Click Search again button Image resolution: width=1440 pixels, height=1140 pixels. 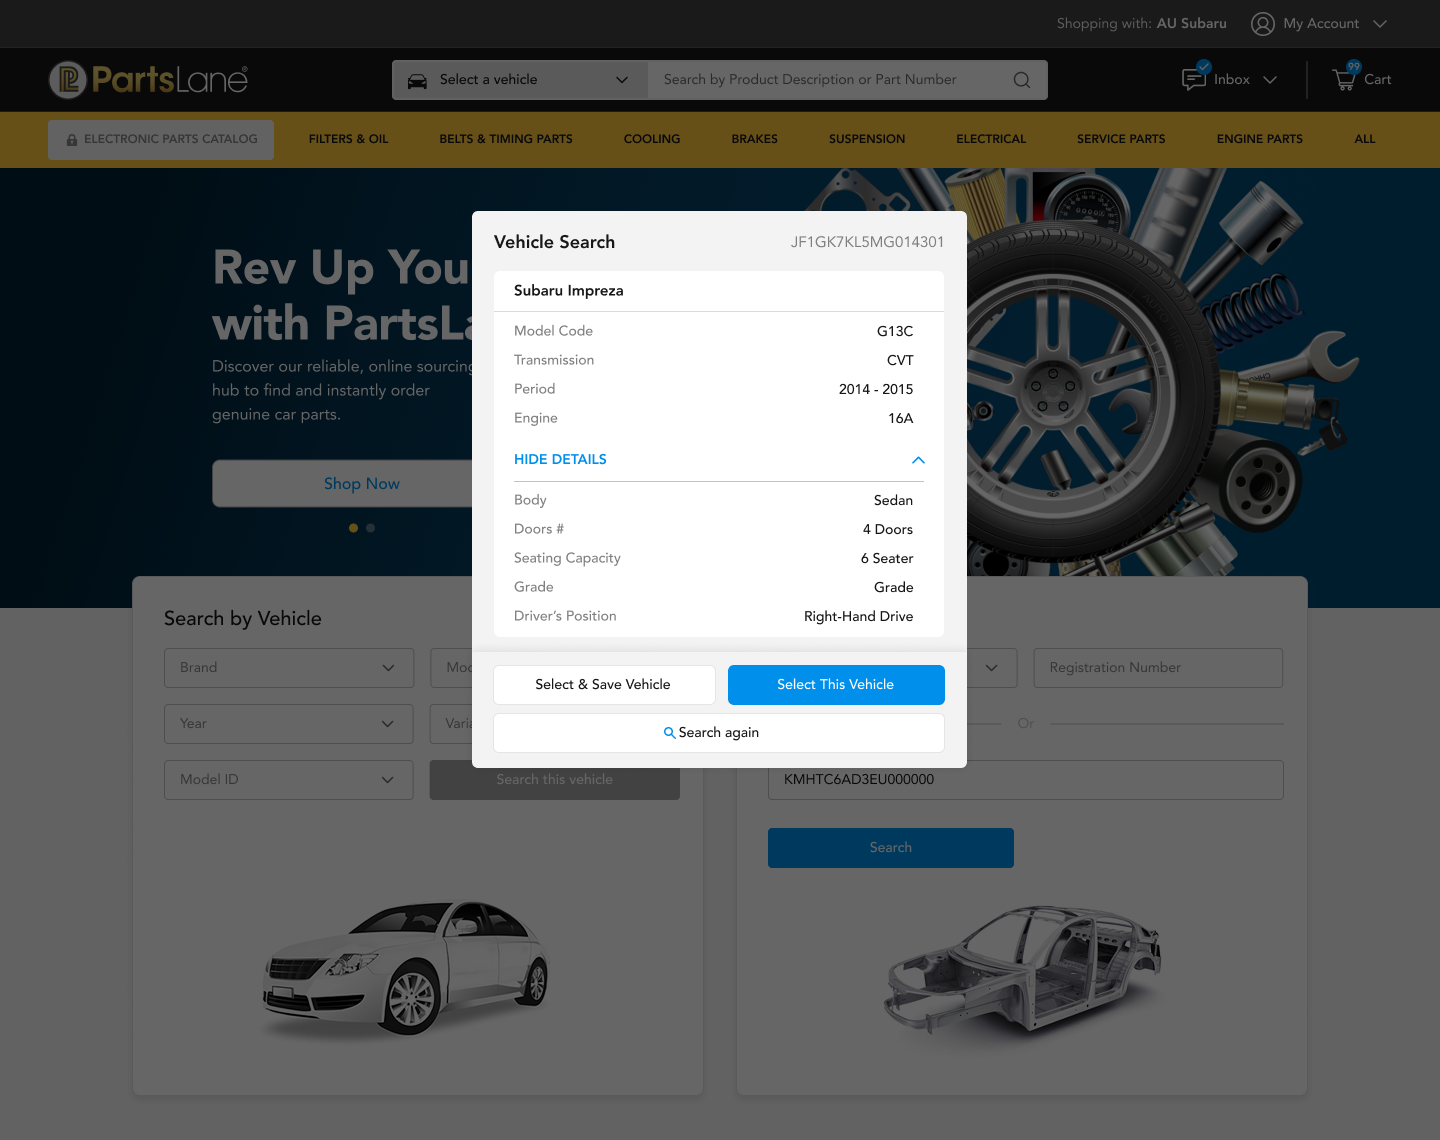pyautogui.click(x=719, y=733)
